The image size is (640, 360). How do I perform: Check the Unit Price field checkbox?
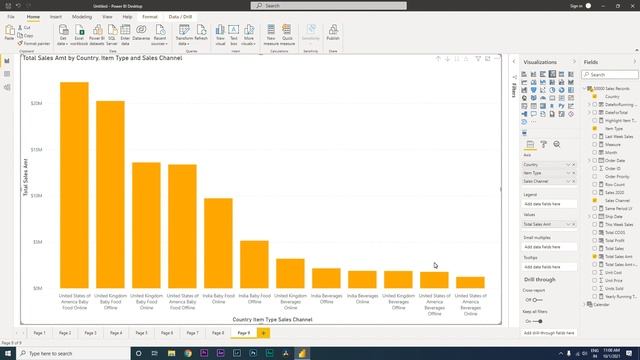click(595, 280)
